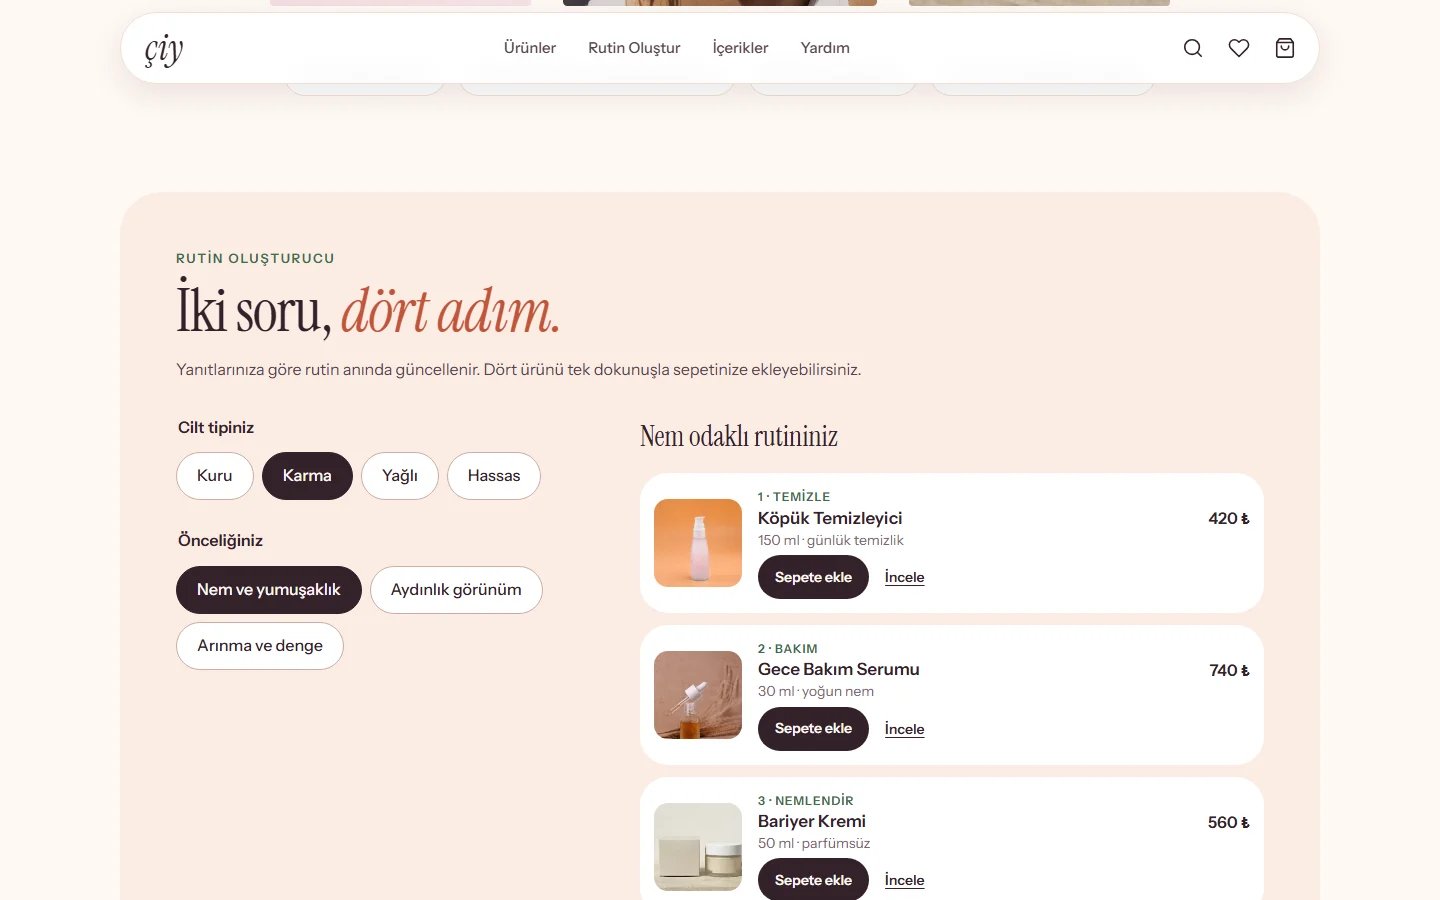The width and height of the screenshot is (1440, 900).
Task: Click İncele link for Gece Bakım Serumu
Action: (x=904, y=729)
